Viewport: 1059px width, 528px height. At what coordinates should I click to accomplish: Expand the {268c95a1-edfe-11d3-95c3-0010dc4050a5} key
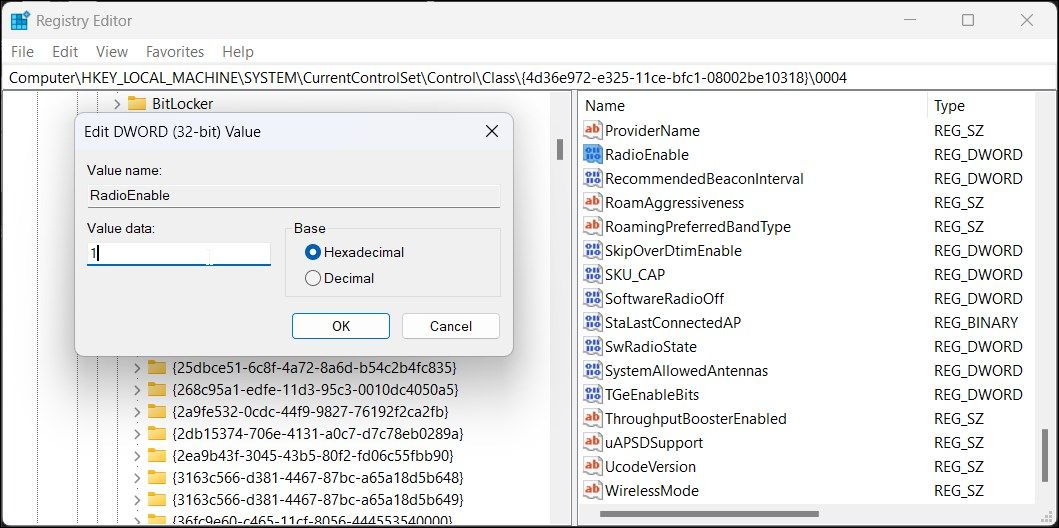(136, 390)
